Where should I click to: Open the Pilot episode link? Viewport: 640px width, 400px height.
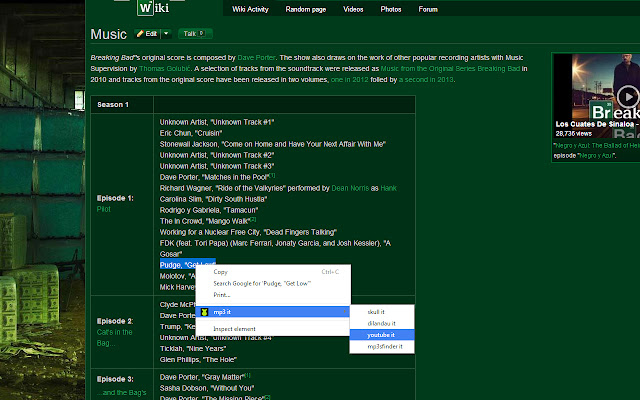pyautogui.click(x=104, y=209)
